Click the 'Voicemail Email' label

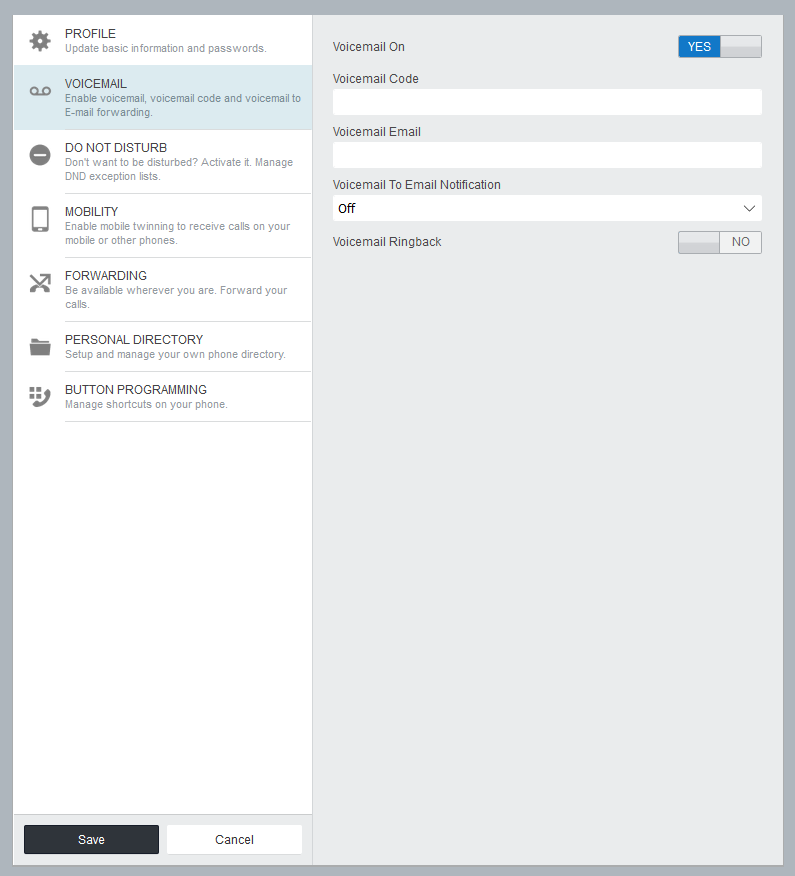377,132
